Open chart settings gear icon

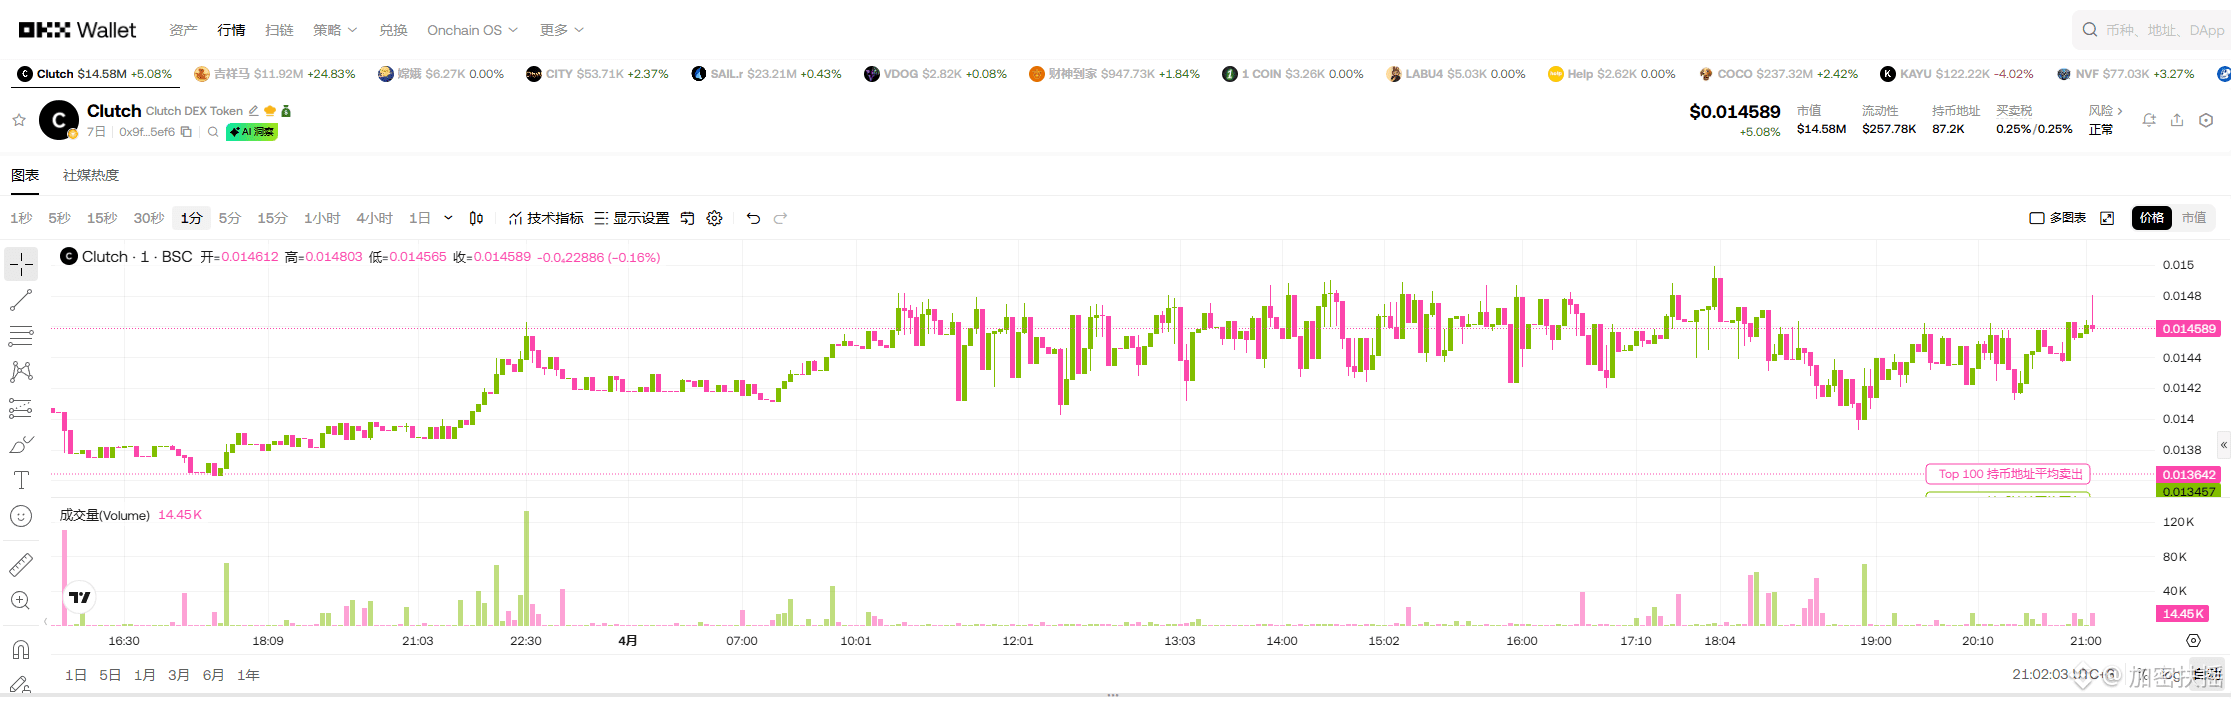(x=714, y=218)
